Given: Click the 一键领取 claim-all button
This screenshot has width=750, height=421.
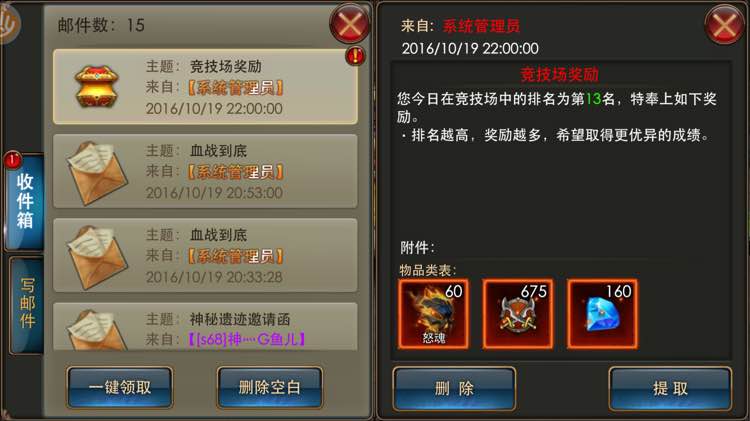Looking at the screenshot, I should (120, 388).
